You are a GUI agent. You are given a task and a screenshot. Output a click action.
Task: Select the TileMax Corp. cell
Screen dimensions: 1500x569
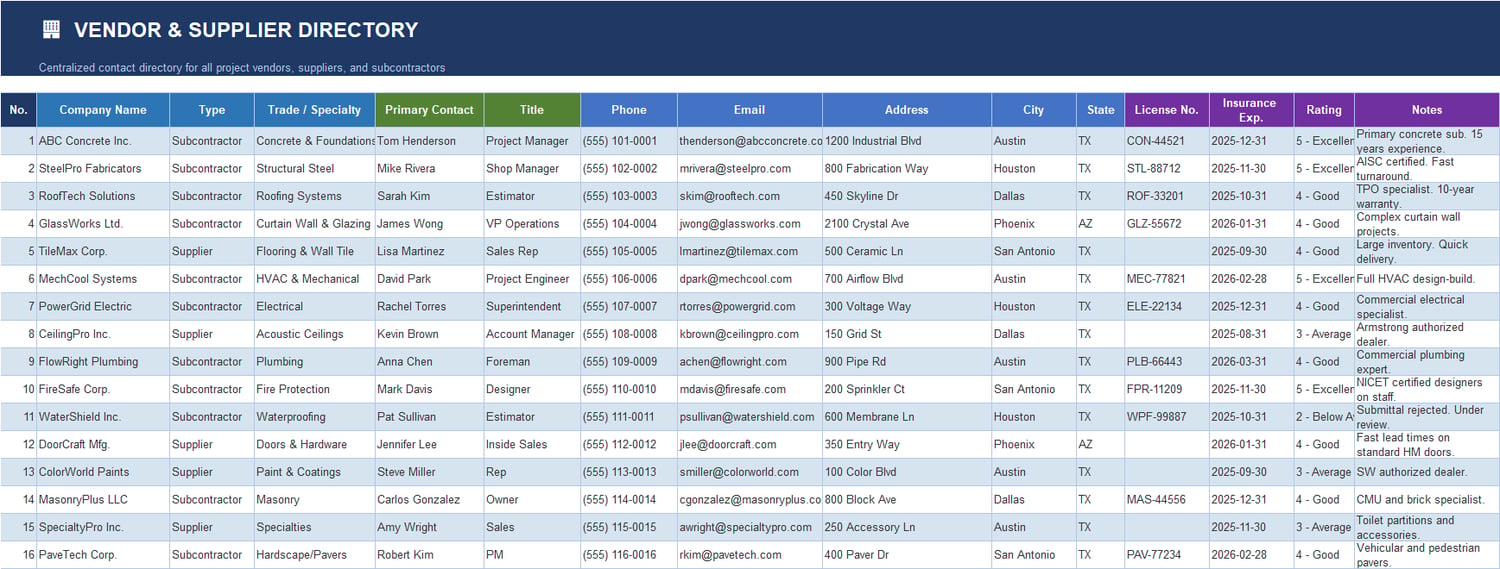point(103,251)
